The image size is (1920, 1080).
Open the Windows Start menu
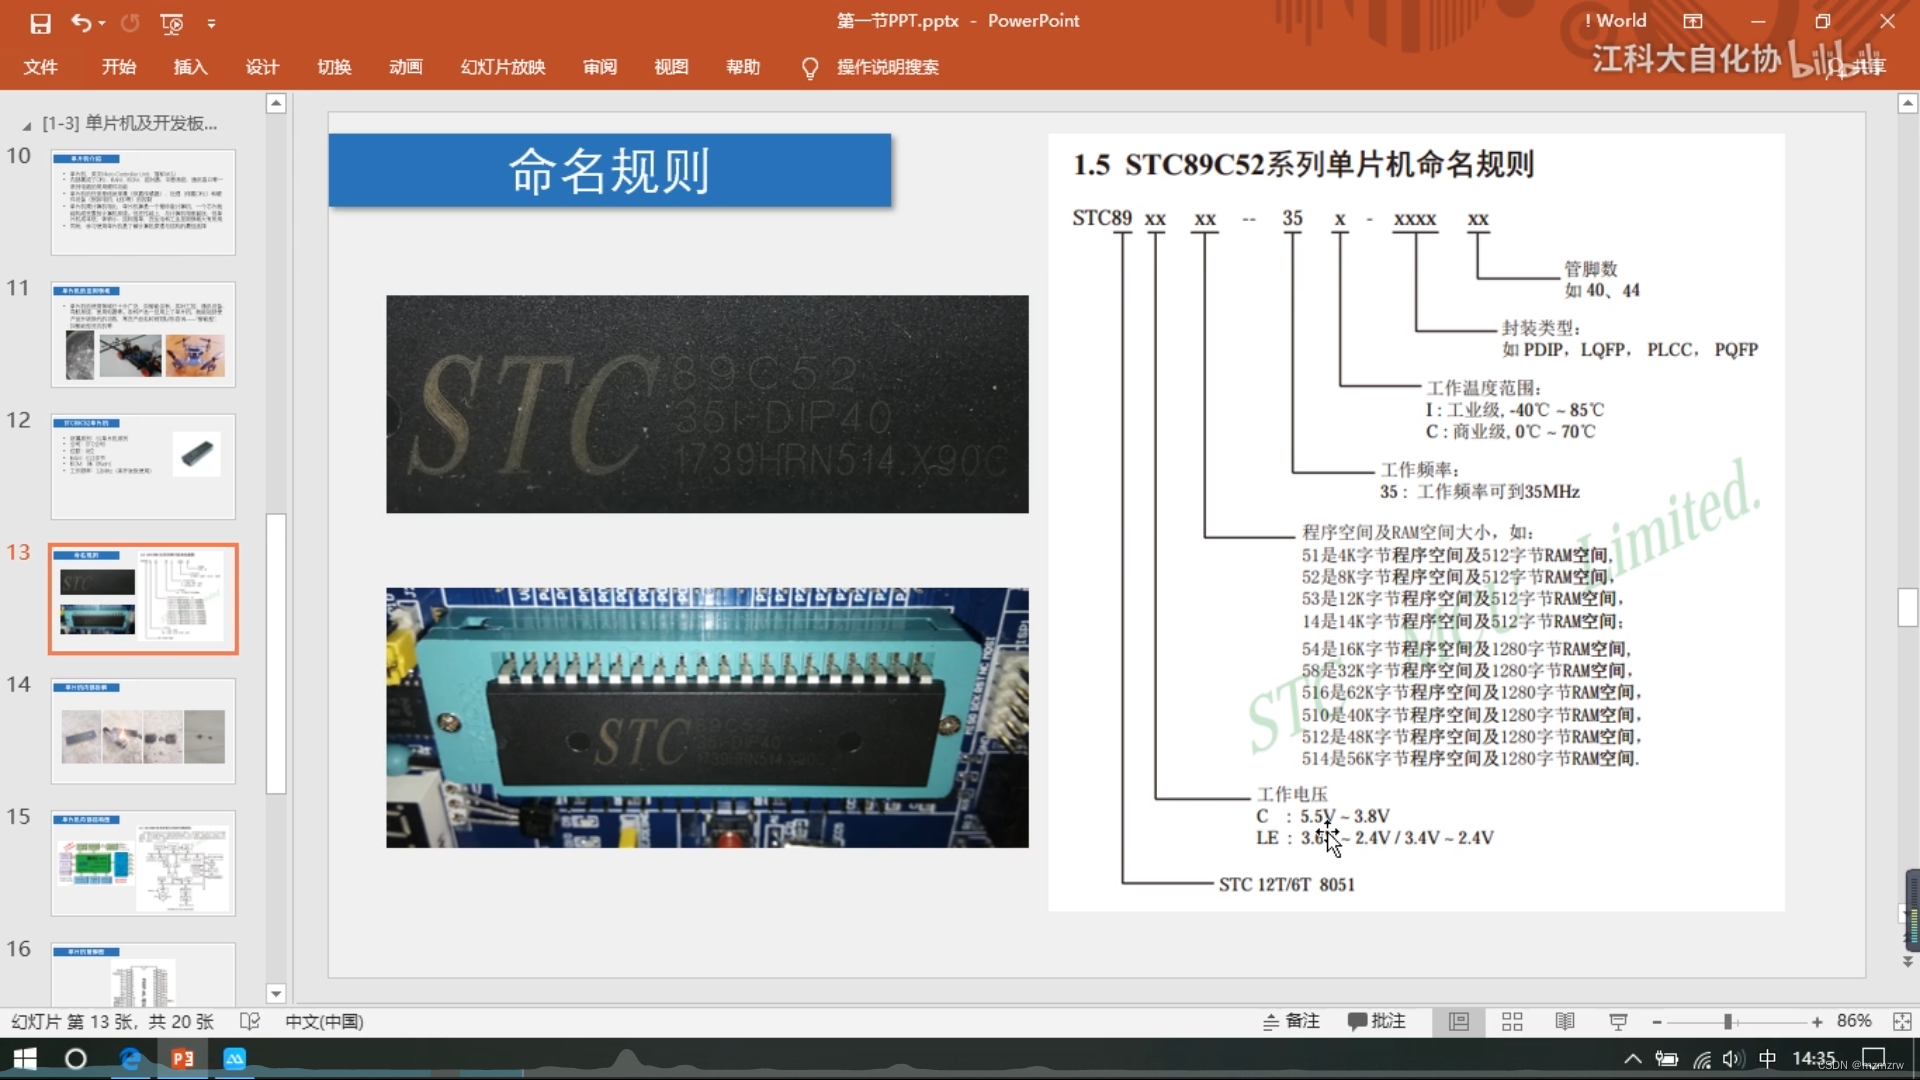click(25, 1058)
